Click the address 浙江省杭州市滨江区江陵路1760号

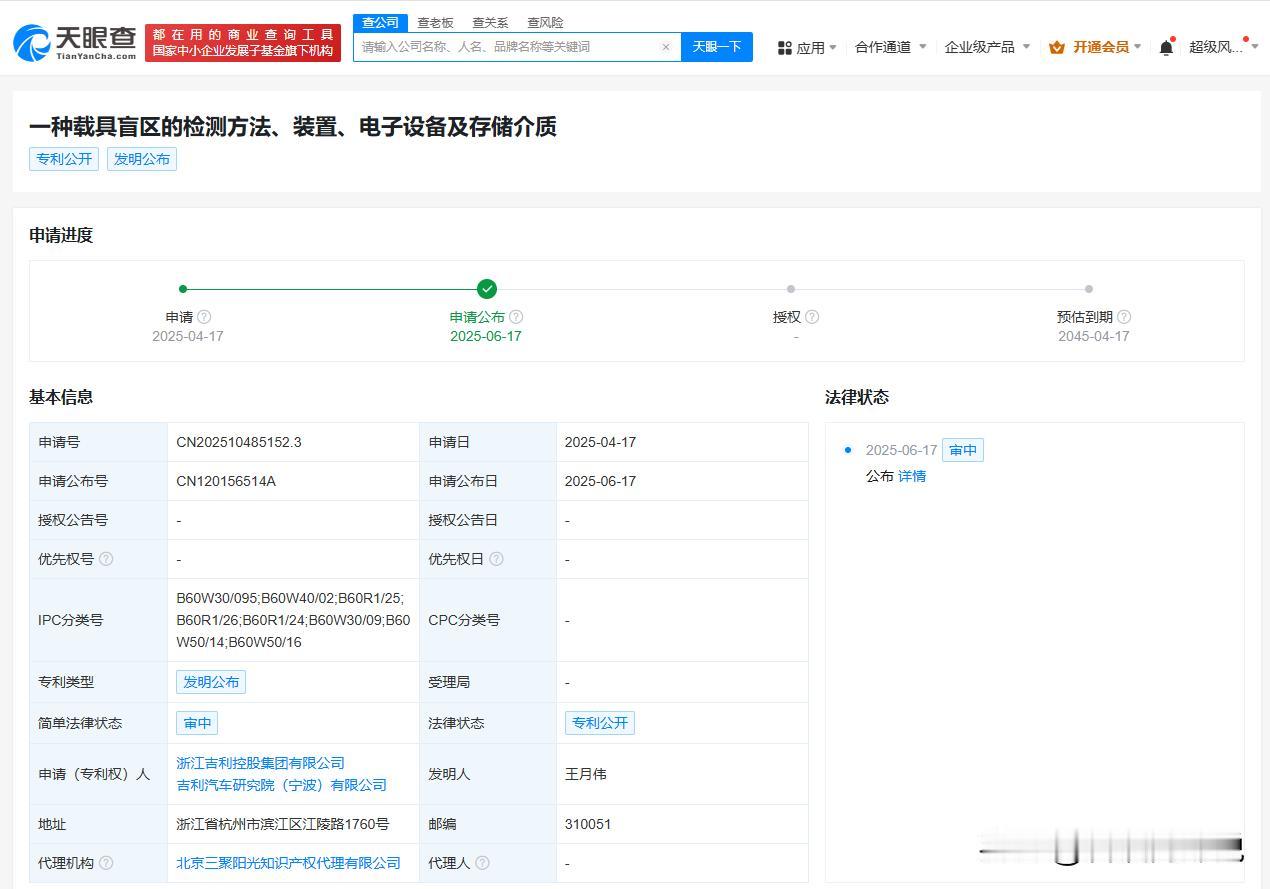(x=283, y=824)
